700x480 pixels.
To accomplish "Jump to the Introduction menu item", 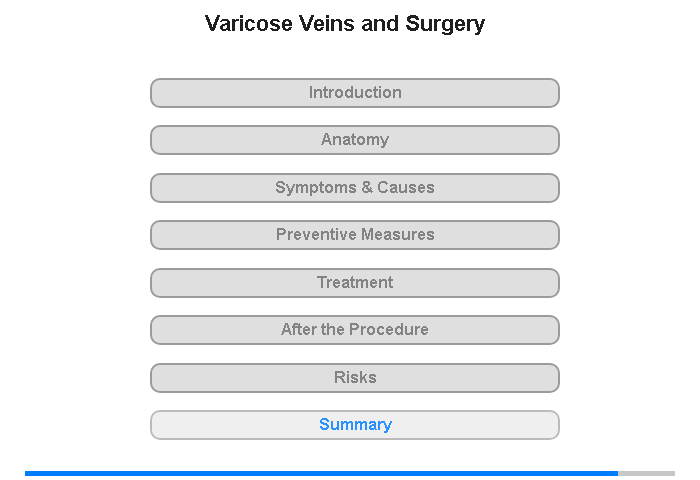I will point(354,93).
